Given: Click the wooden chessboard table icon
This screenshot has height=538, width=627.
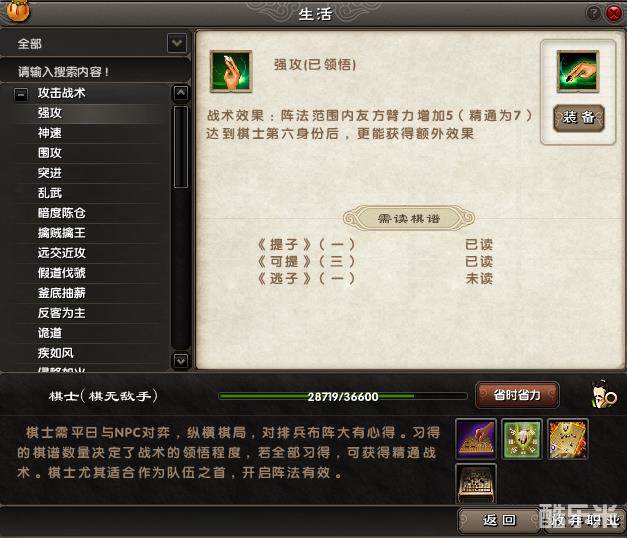Looking at the screenshot, I should (x=476, y=484).
